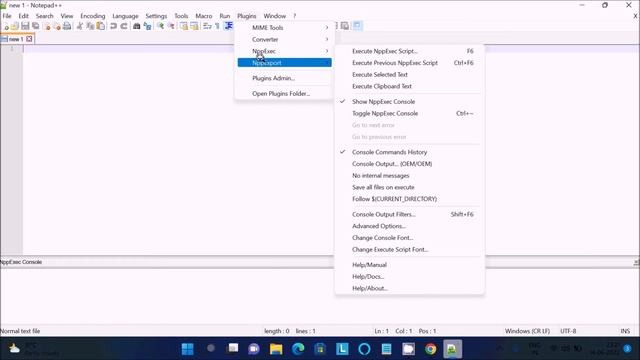Click the Synchronize vertical scrolling icon
Viewport: 640px width, 360px height.
(x=184, y=27)
